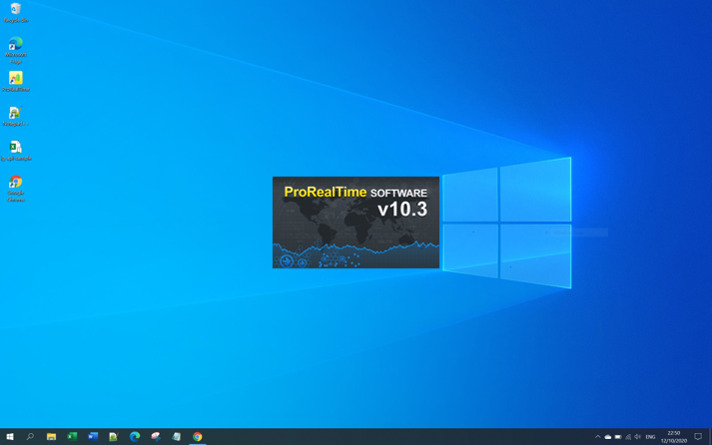This screenshot has width=712, height=445.
Task: Launch Excel from the taskbar
Action: (x=72, y=437)
